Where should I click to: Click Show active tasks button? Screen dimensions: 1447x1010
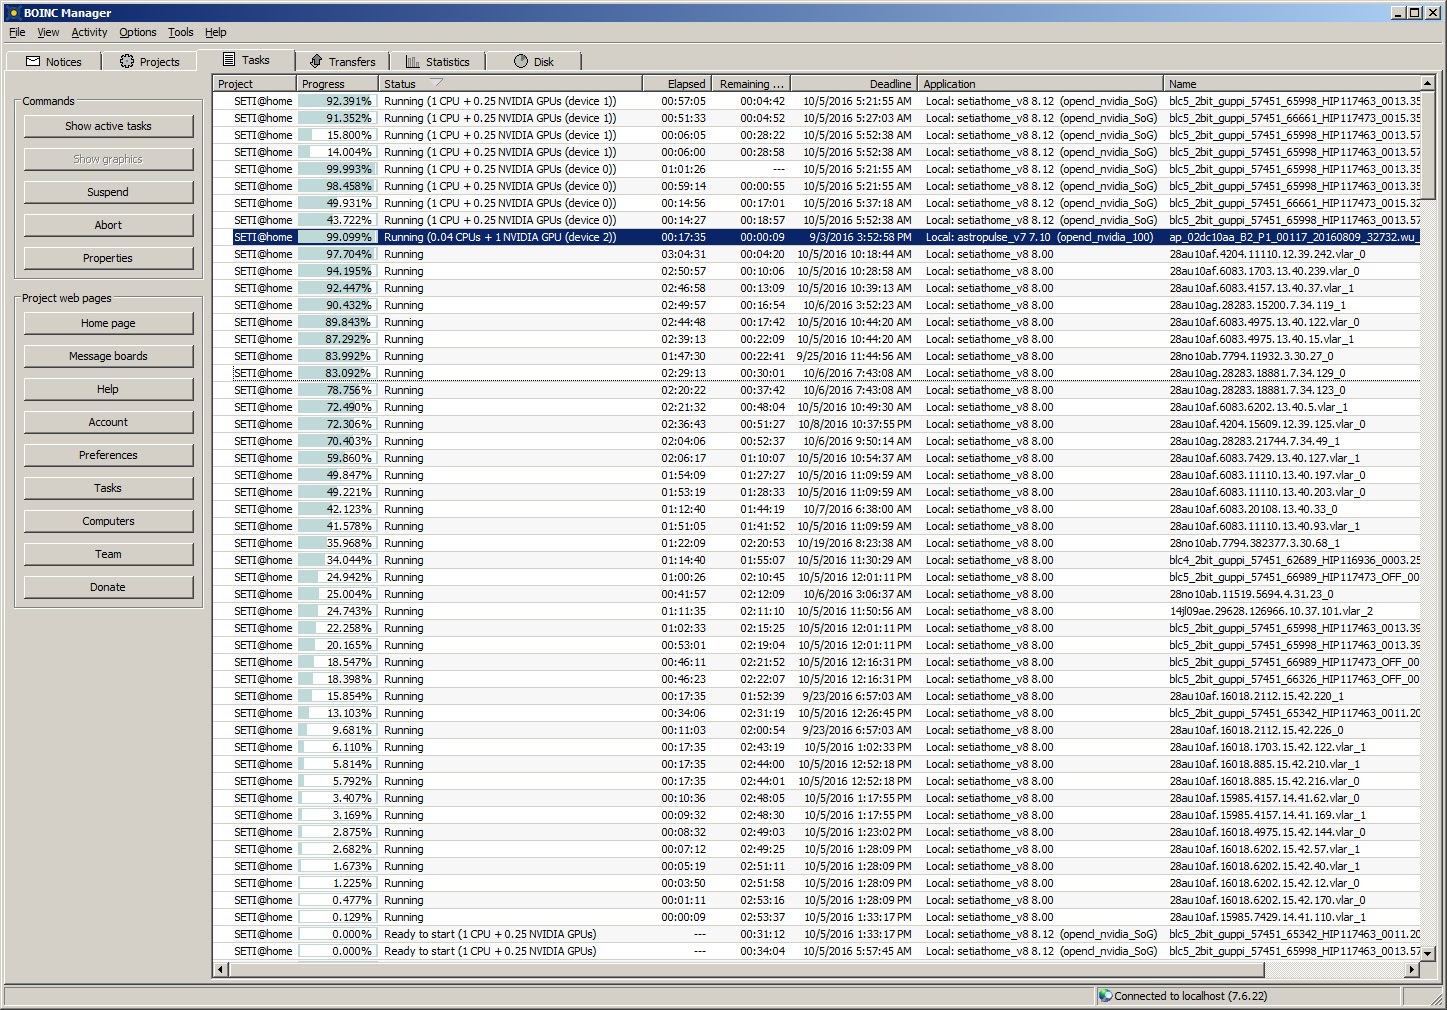108,126
